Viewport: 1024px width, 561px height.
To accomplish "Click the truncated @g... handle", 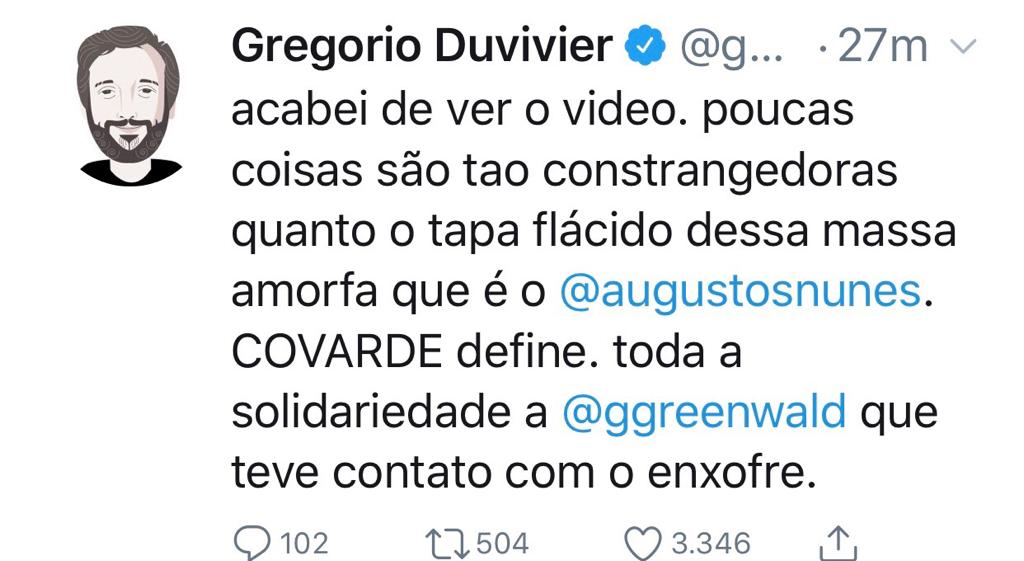I will (731, 47).
